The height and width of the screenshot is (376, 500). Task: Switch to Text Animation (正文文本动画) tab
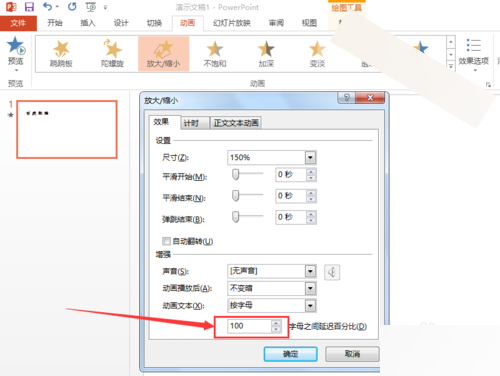(236, 123)
